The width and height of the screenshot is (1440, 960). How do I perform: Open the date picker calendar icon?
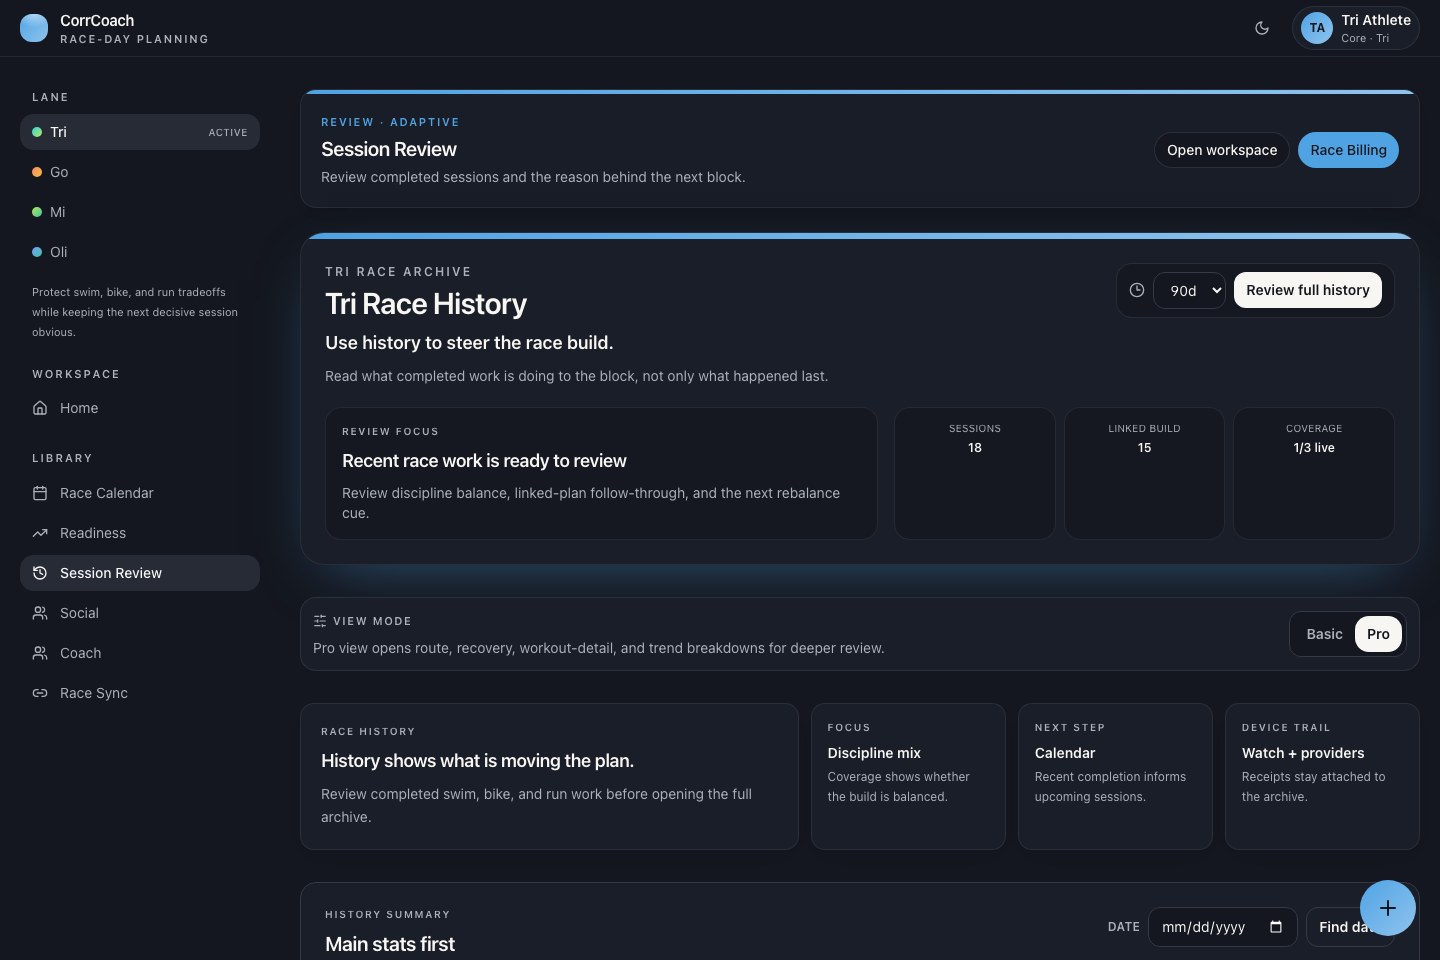1276,927
